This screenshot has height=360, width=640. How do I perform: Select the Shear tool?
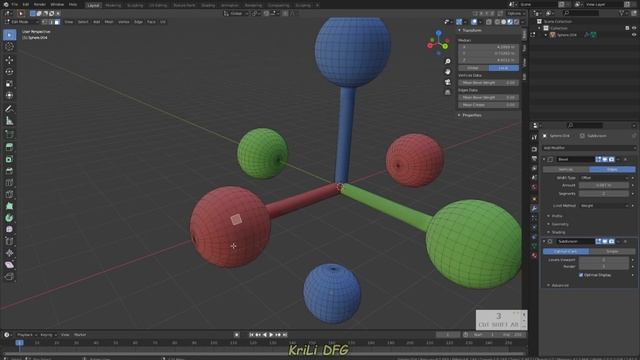(9, 265)
